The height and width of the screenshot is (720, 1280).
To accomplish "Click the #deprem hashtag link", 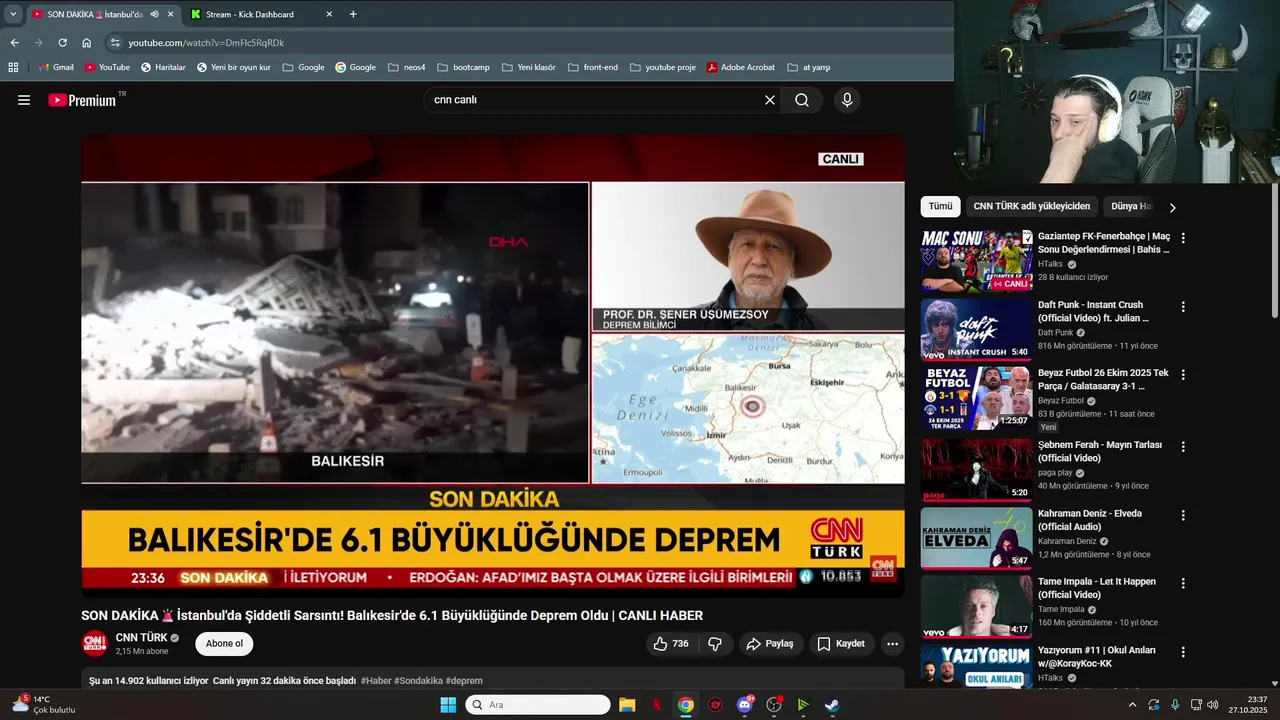I will pos(464,681).
